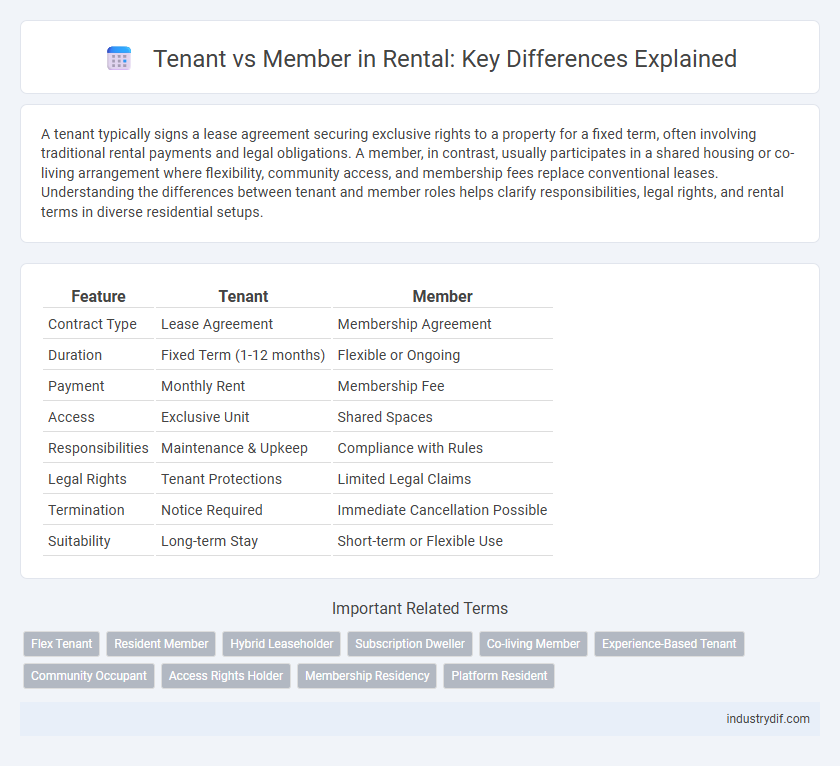Open the Access Rights Holder tag
Viewport: 840px width, 766px height.
226,676
